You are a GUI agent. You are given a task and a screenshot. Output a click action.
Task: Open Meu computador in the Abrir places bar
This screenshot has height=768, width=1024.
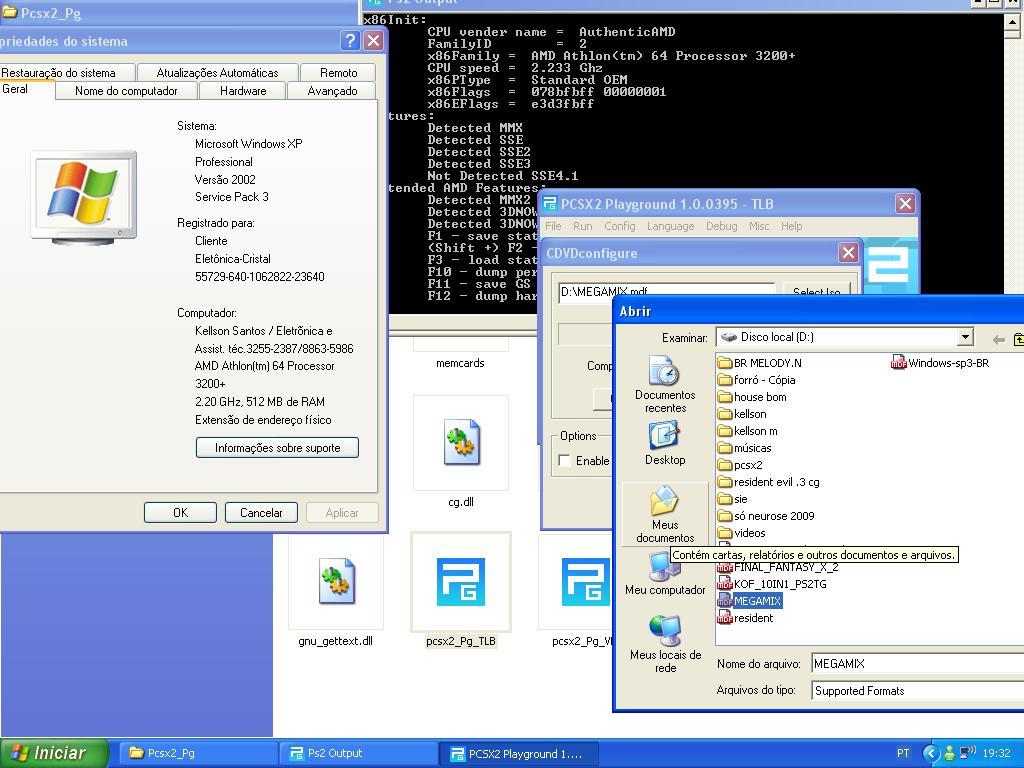click(x=665, y=573)
